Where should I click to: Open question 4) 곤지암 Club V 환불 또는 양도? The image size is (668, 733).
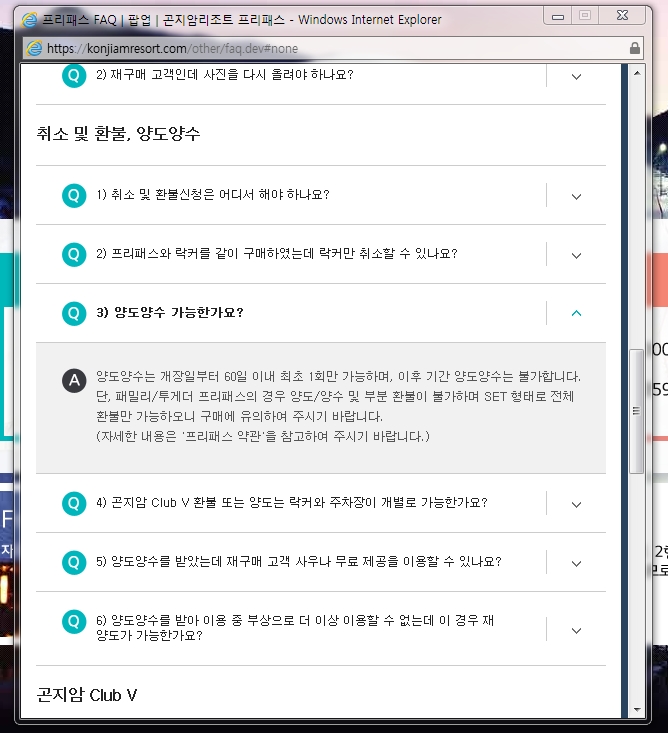pos(292,503)
